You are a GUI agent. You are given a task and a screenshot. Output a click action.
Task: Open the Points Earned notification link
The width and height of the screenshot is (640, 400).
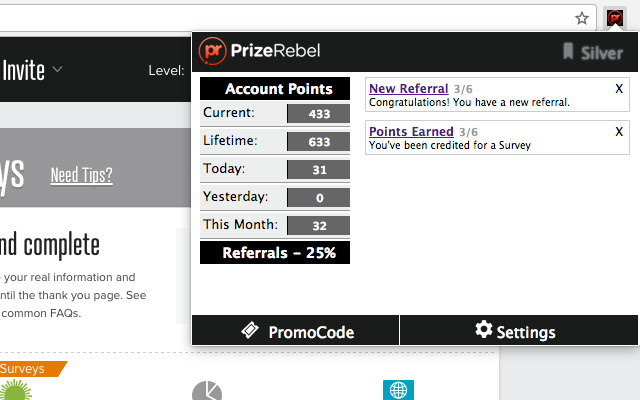tap(411, 132)
